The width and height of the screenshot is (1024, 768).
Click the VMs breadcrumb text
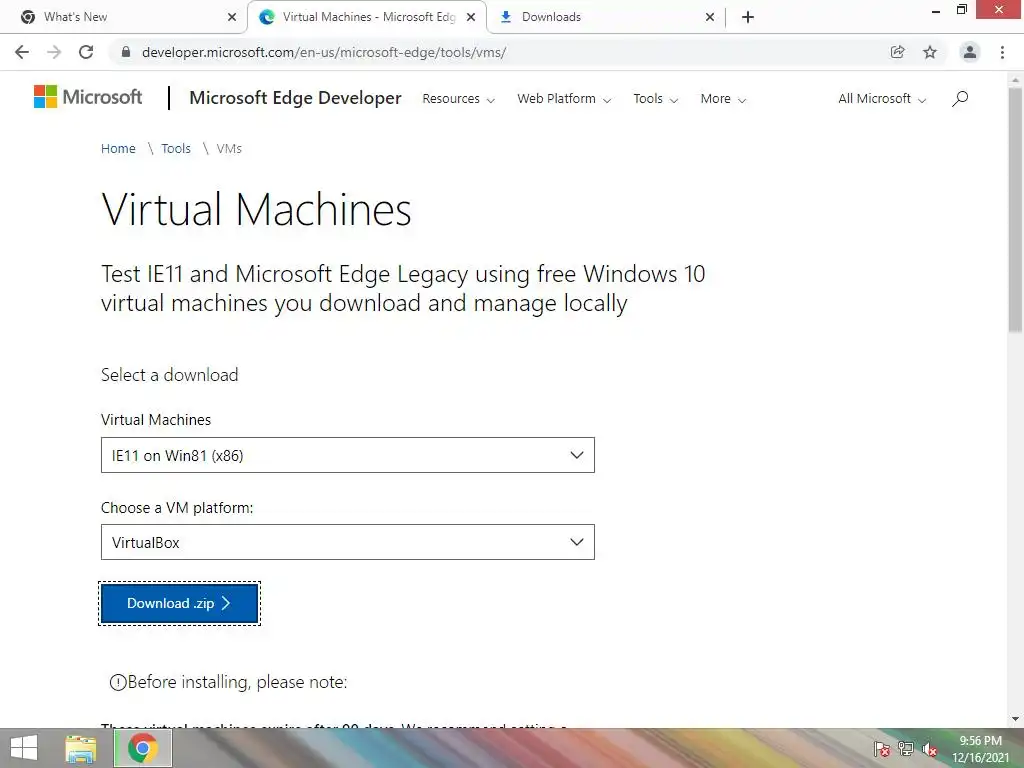pyautogui.click(x=229, y=149)
